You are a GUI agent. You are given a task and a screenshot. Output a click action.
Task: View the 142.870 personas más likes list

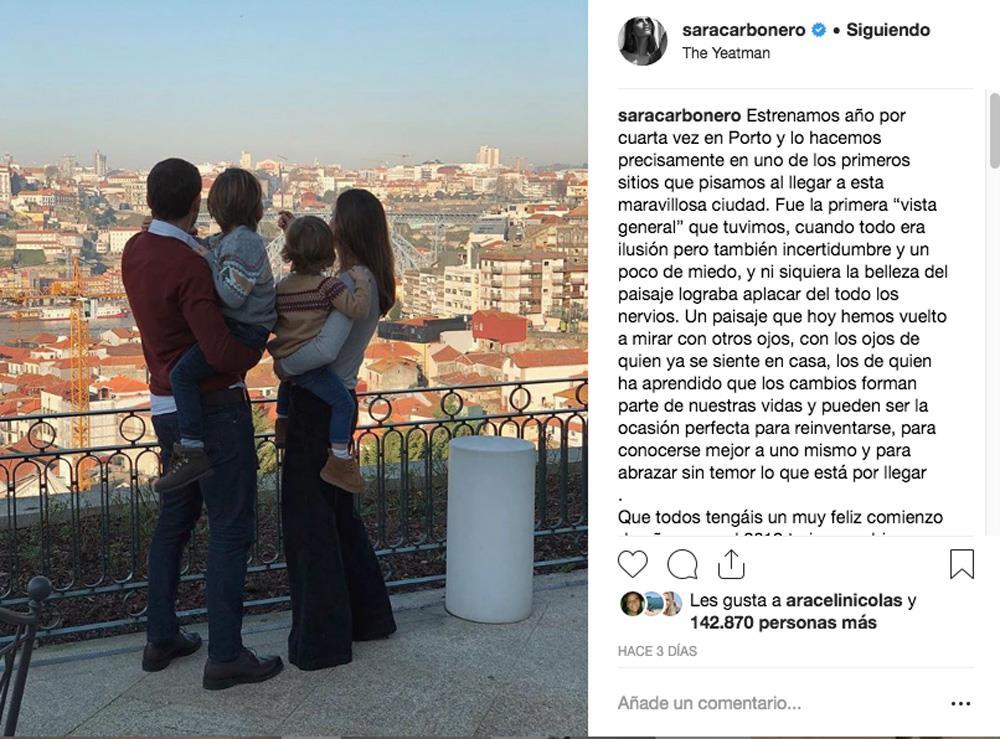coord(783,622)
